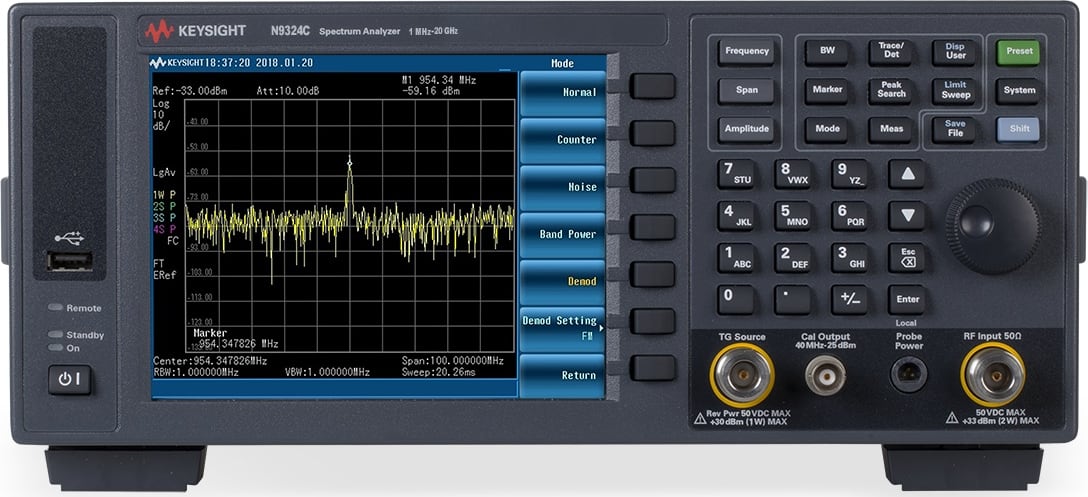Tap keypad number 1 ABC

(737, 258)
